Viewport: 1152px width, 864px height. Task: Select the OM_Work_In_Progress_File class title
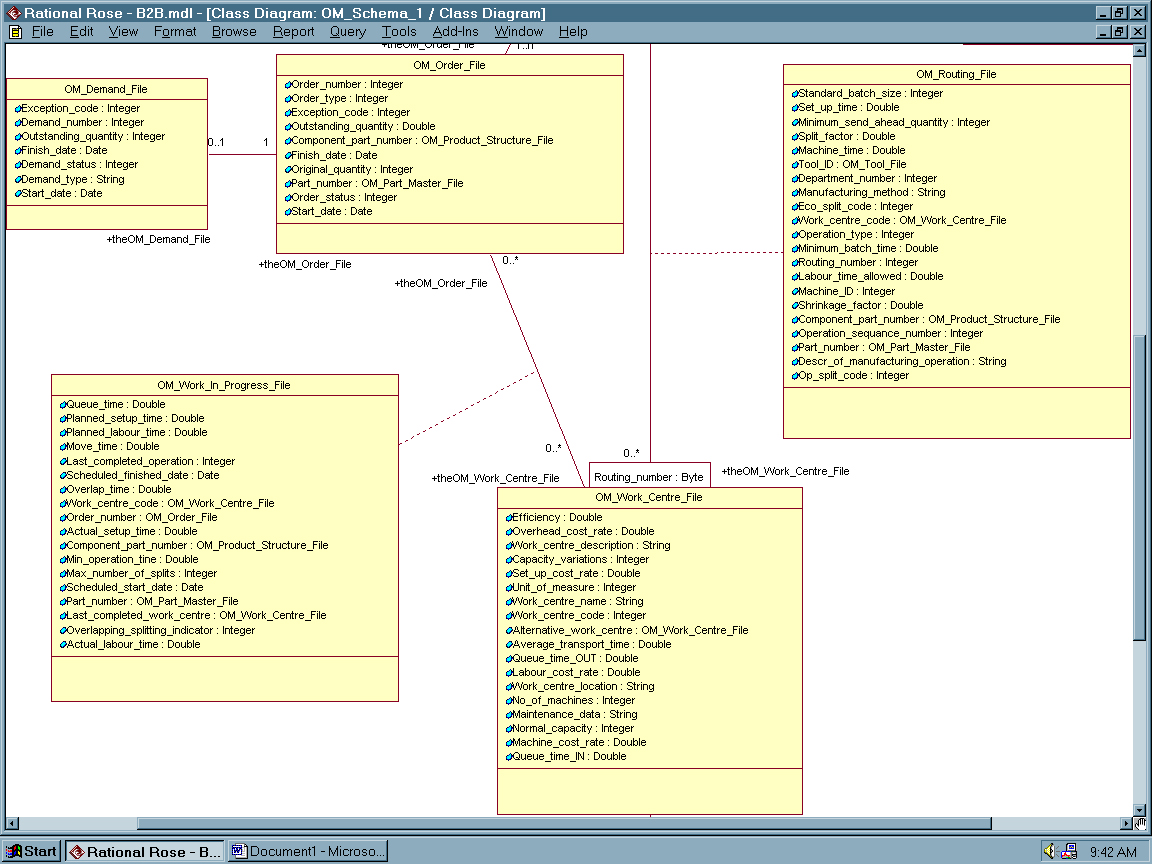click(x=224, y=385)
